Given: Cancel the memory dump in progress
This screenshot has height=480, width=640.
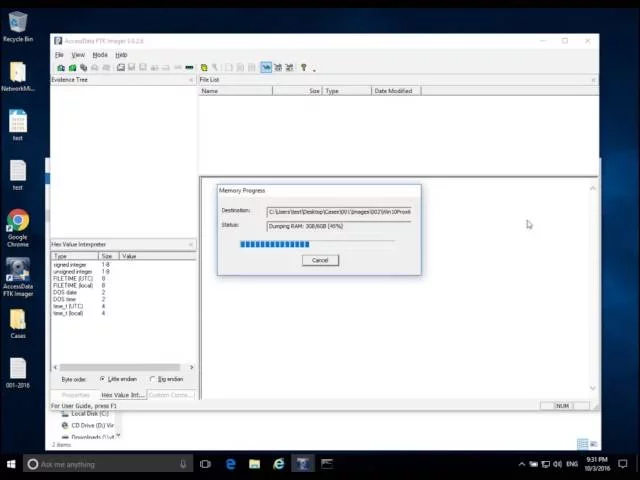Looking at the screenshot, I should (x=320, y=260).
